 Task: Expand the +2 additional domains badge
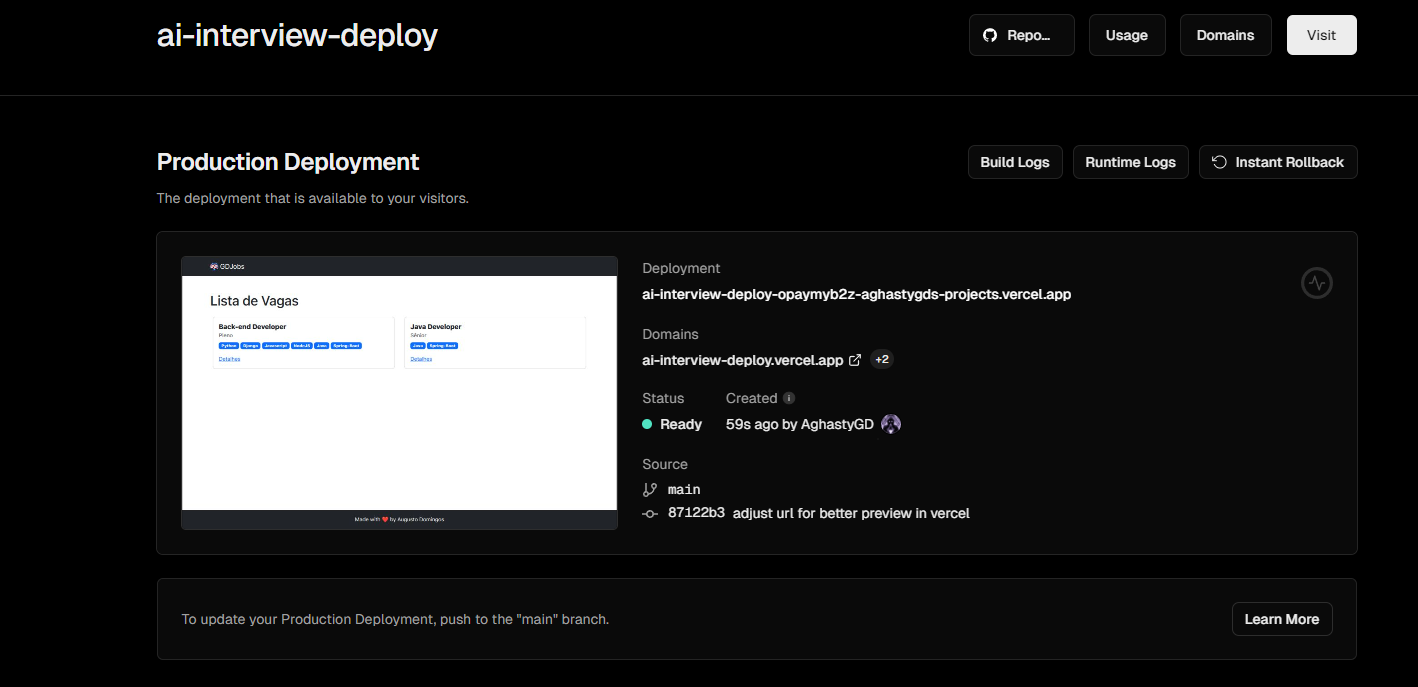(882, 360)
